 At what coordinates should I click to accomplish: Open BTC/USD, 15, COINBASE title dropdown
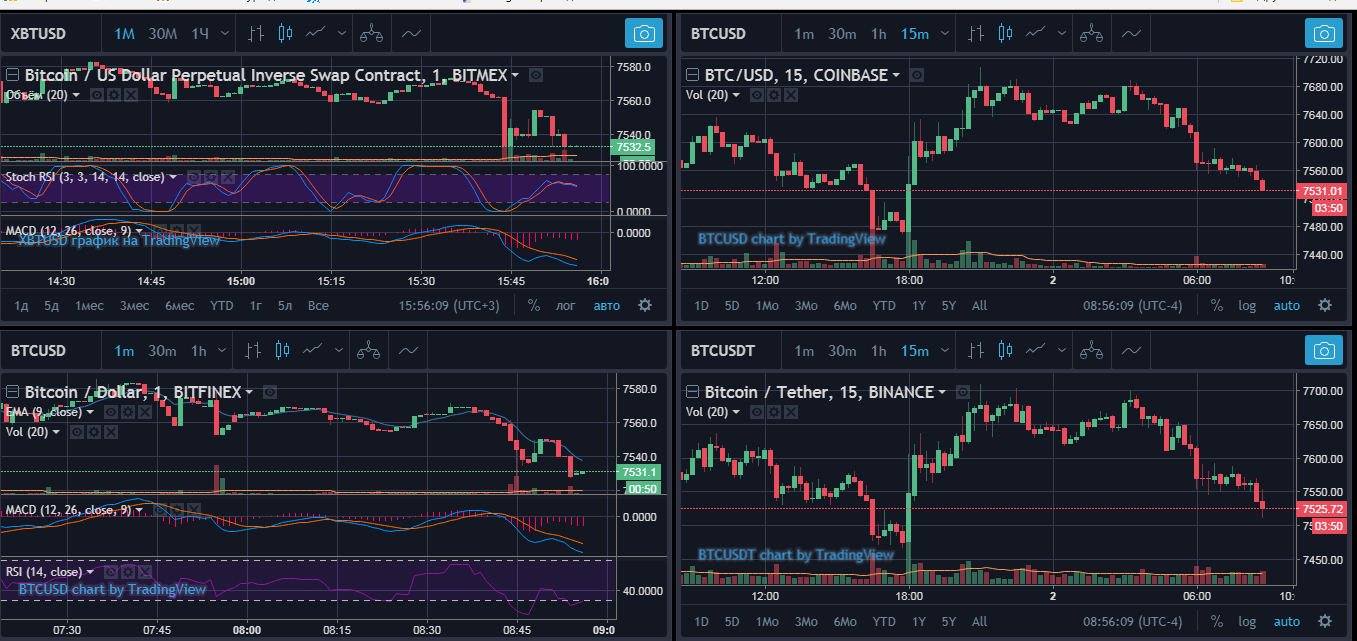pos(896,75)
